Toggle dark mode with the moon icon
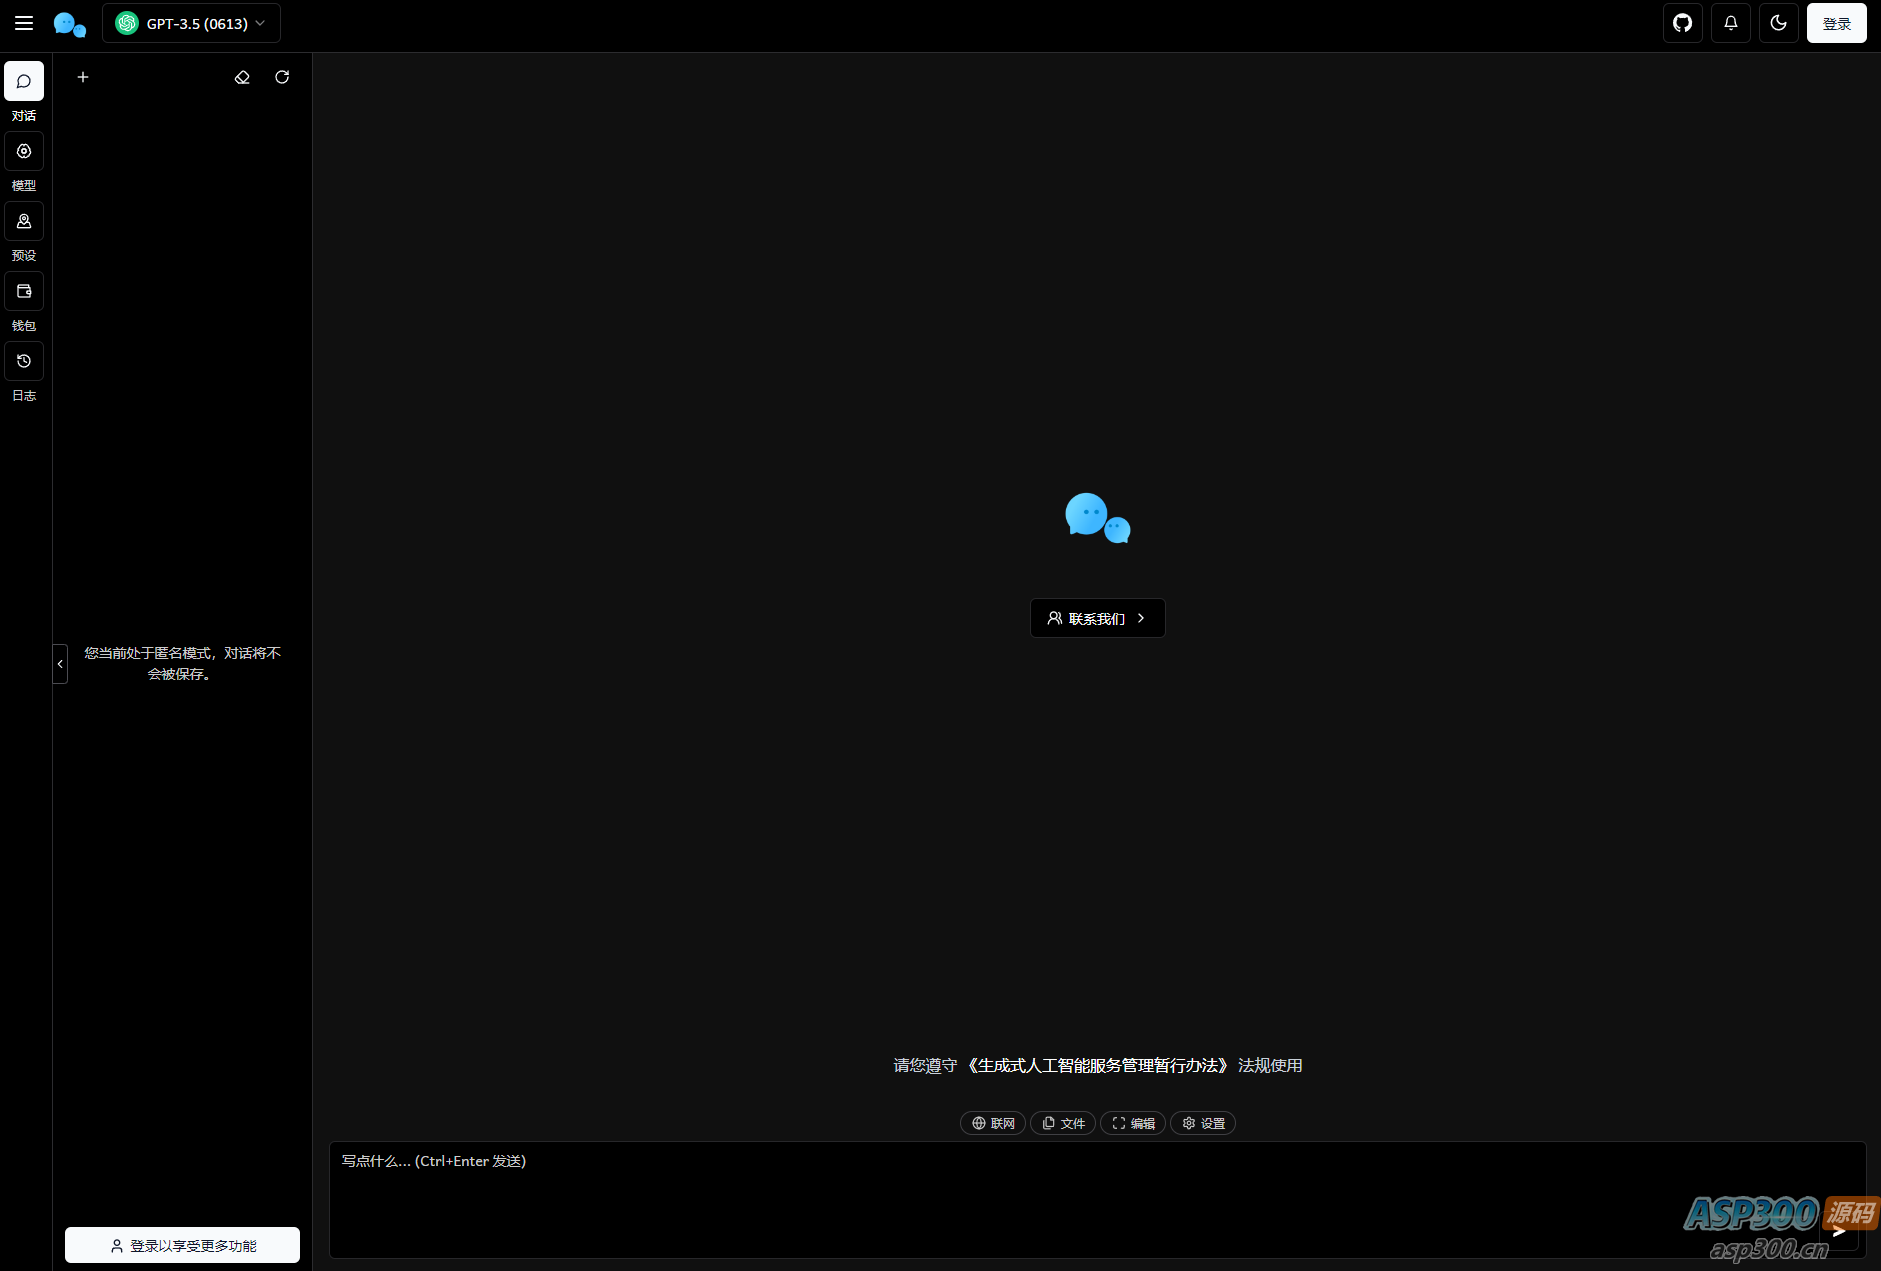 coord(1778,23)
